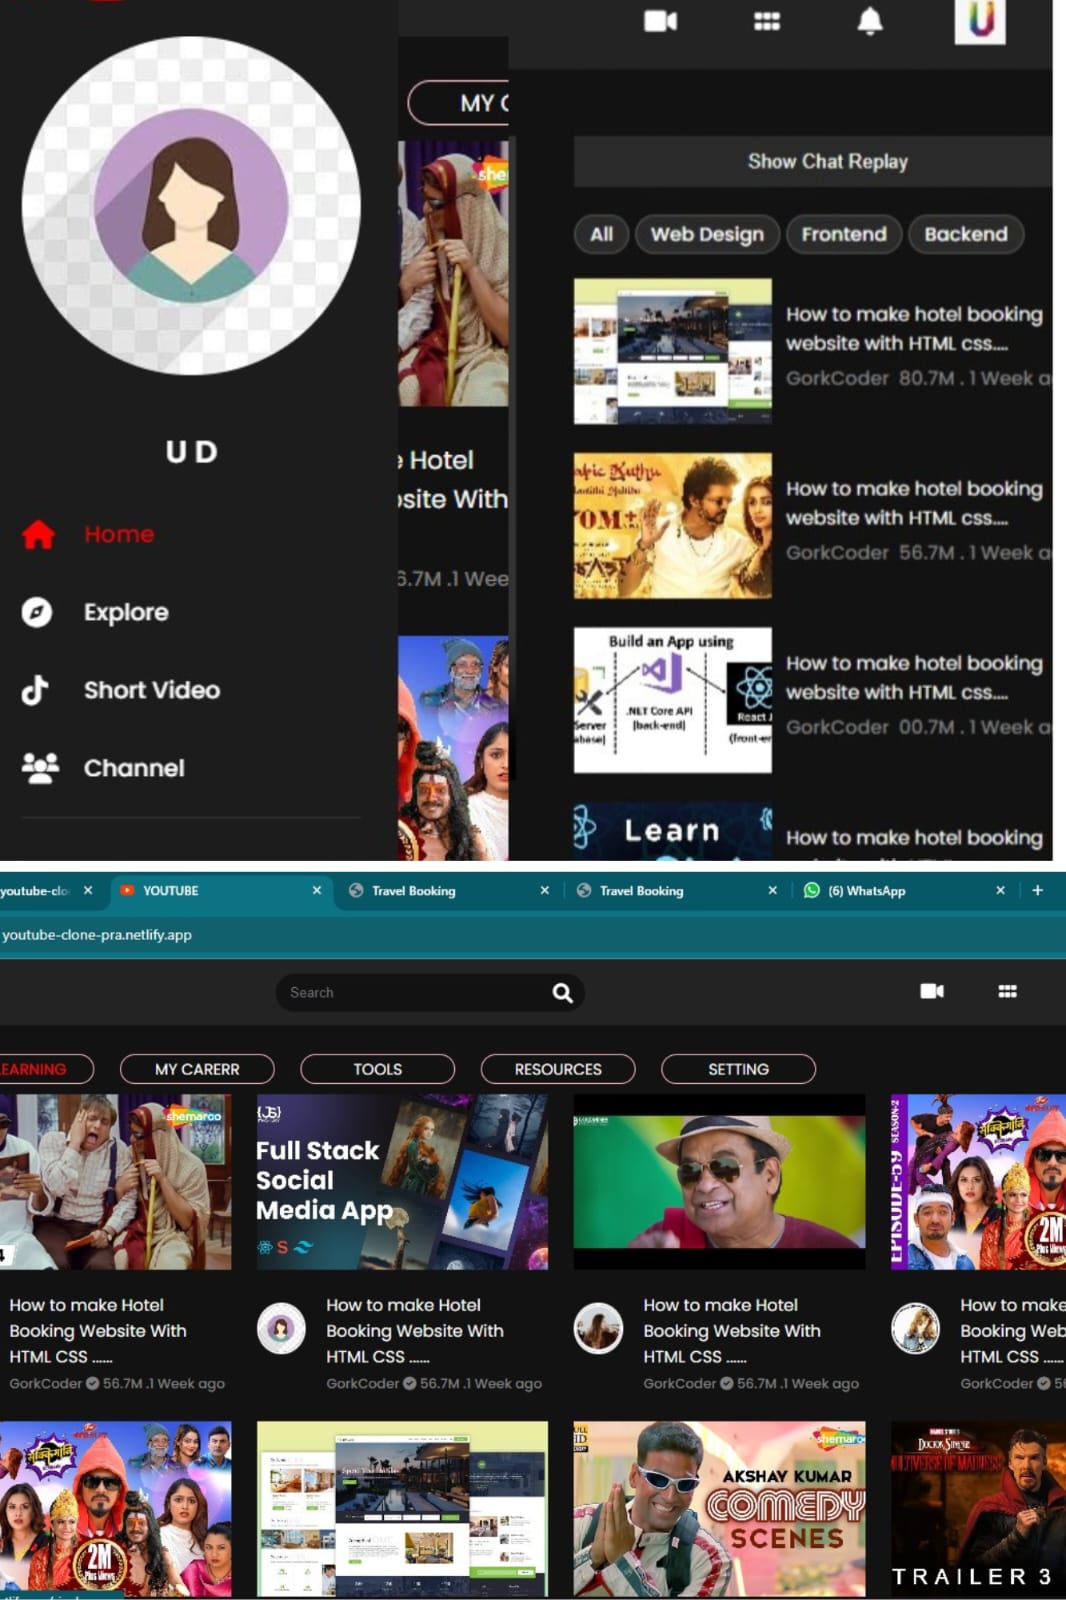This screenshot has width=1066, height=1600.
Task: Switch to the WhatsApp browser tab
Action: [866, 890]
